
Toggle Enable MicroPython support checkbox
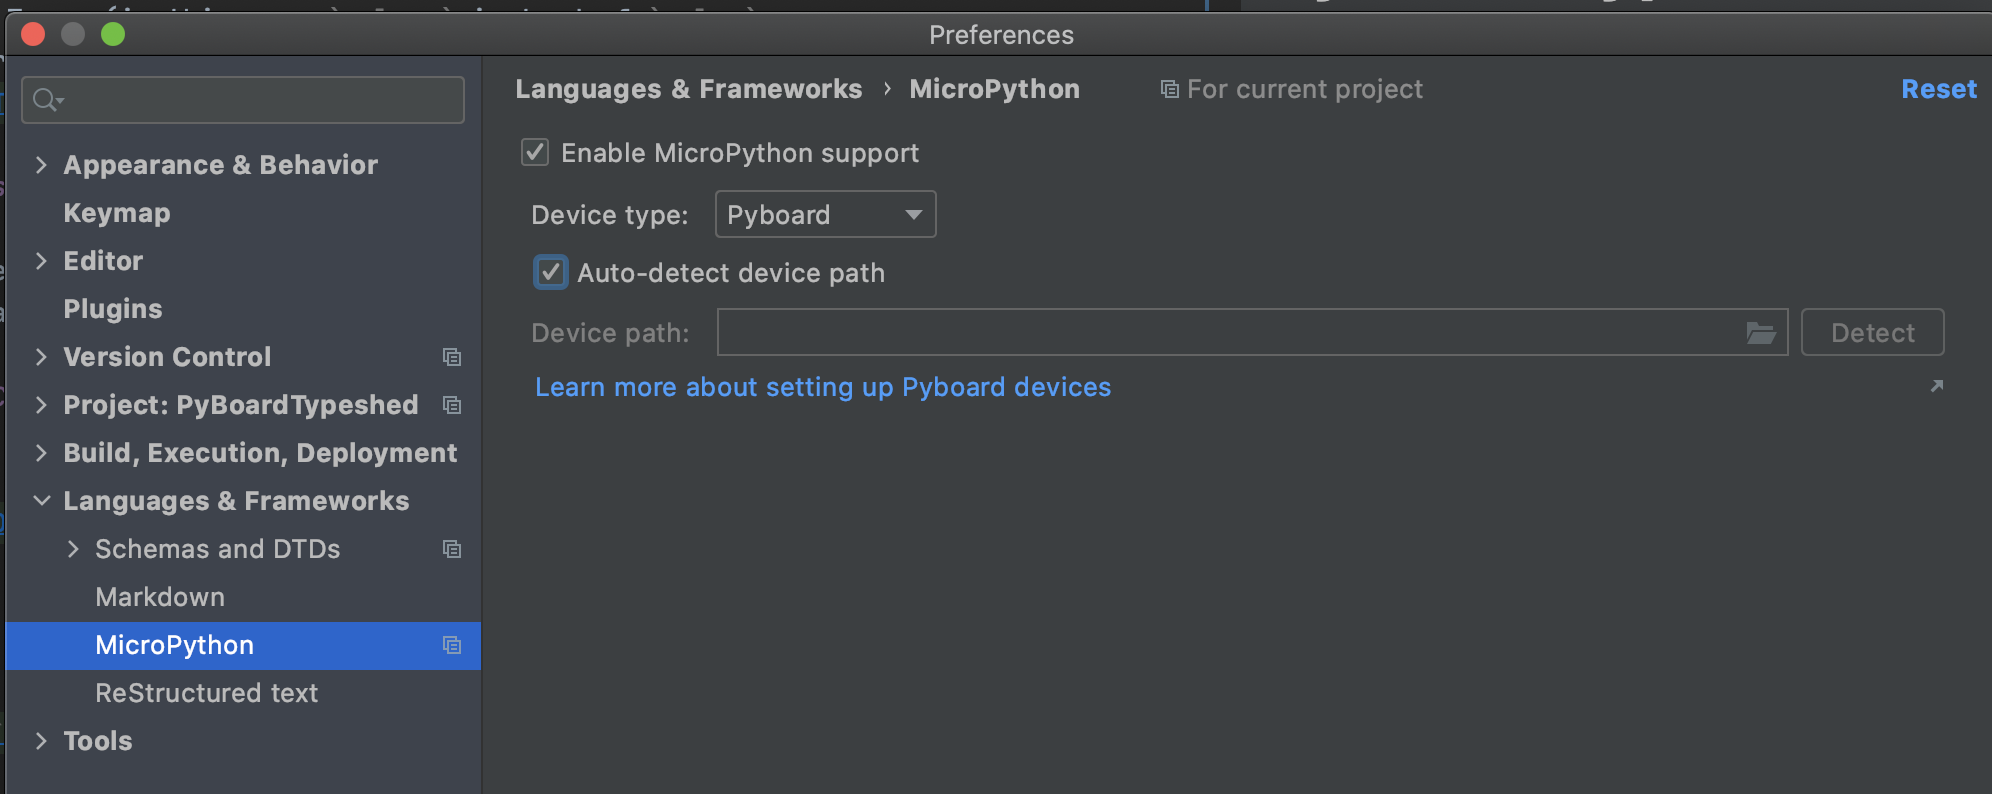pyautogui.click(x=535, y=153)
